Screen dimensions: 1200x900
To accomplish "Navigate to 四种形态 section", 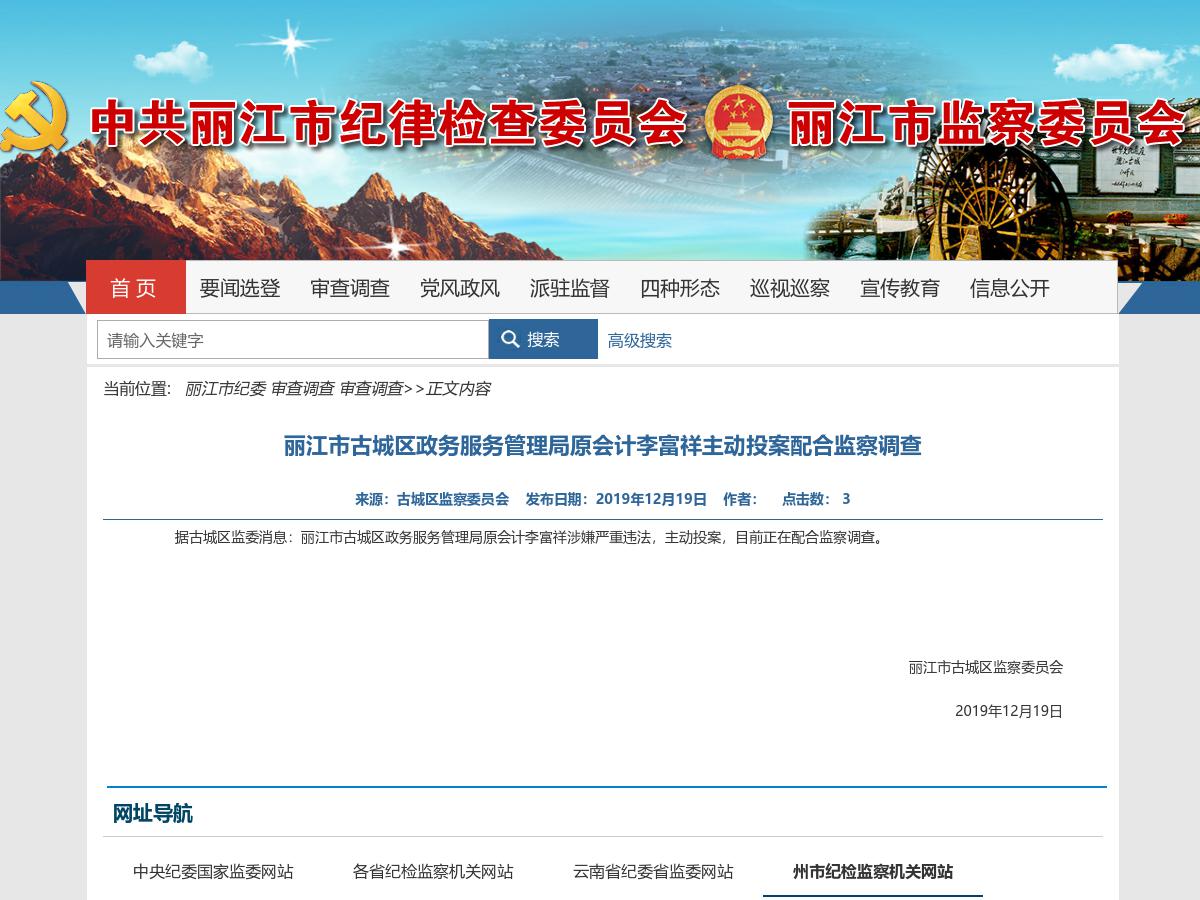I will click(680, 288).
